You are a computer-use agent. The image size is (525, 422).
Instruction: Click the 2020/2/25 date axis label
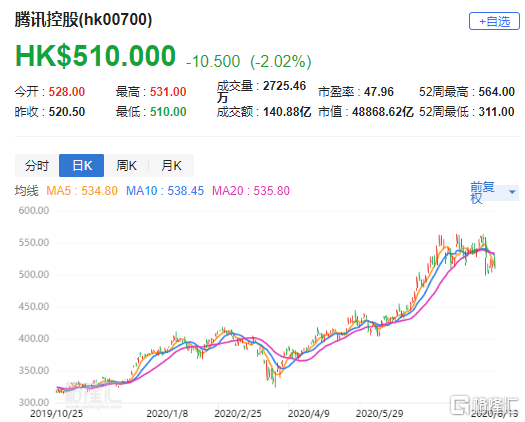click(x=238, y=414)
